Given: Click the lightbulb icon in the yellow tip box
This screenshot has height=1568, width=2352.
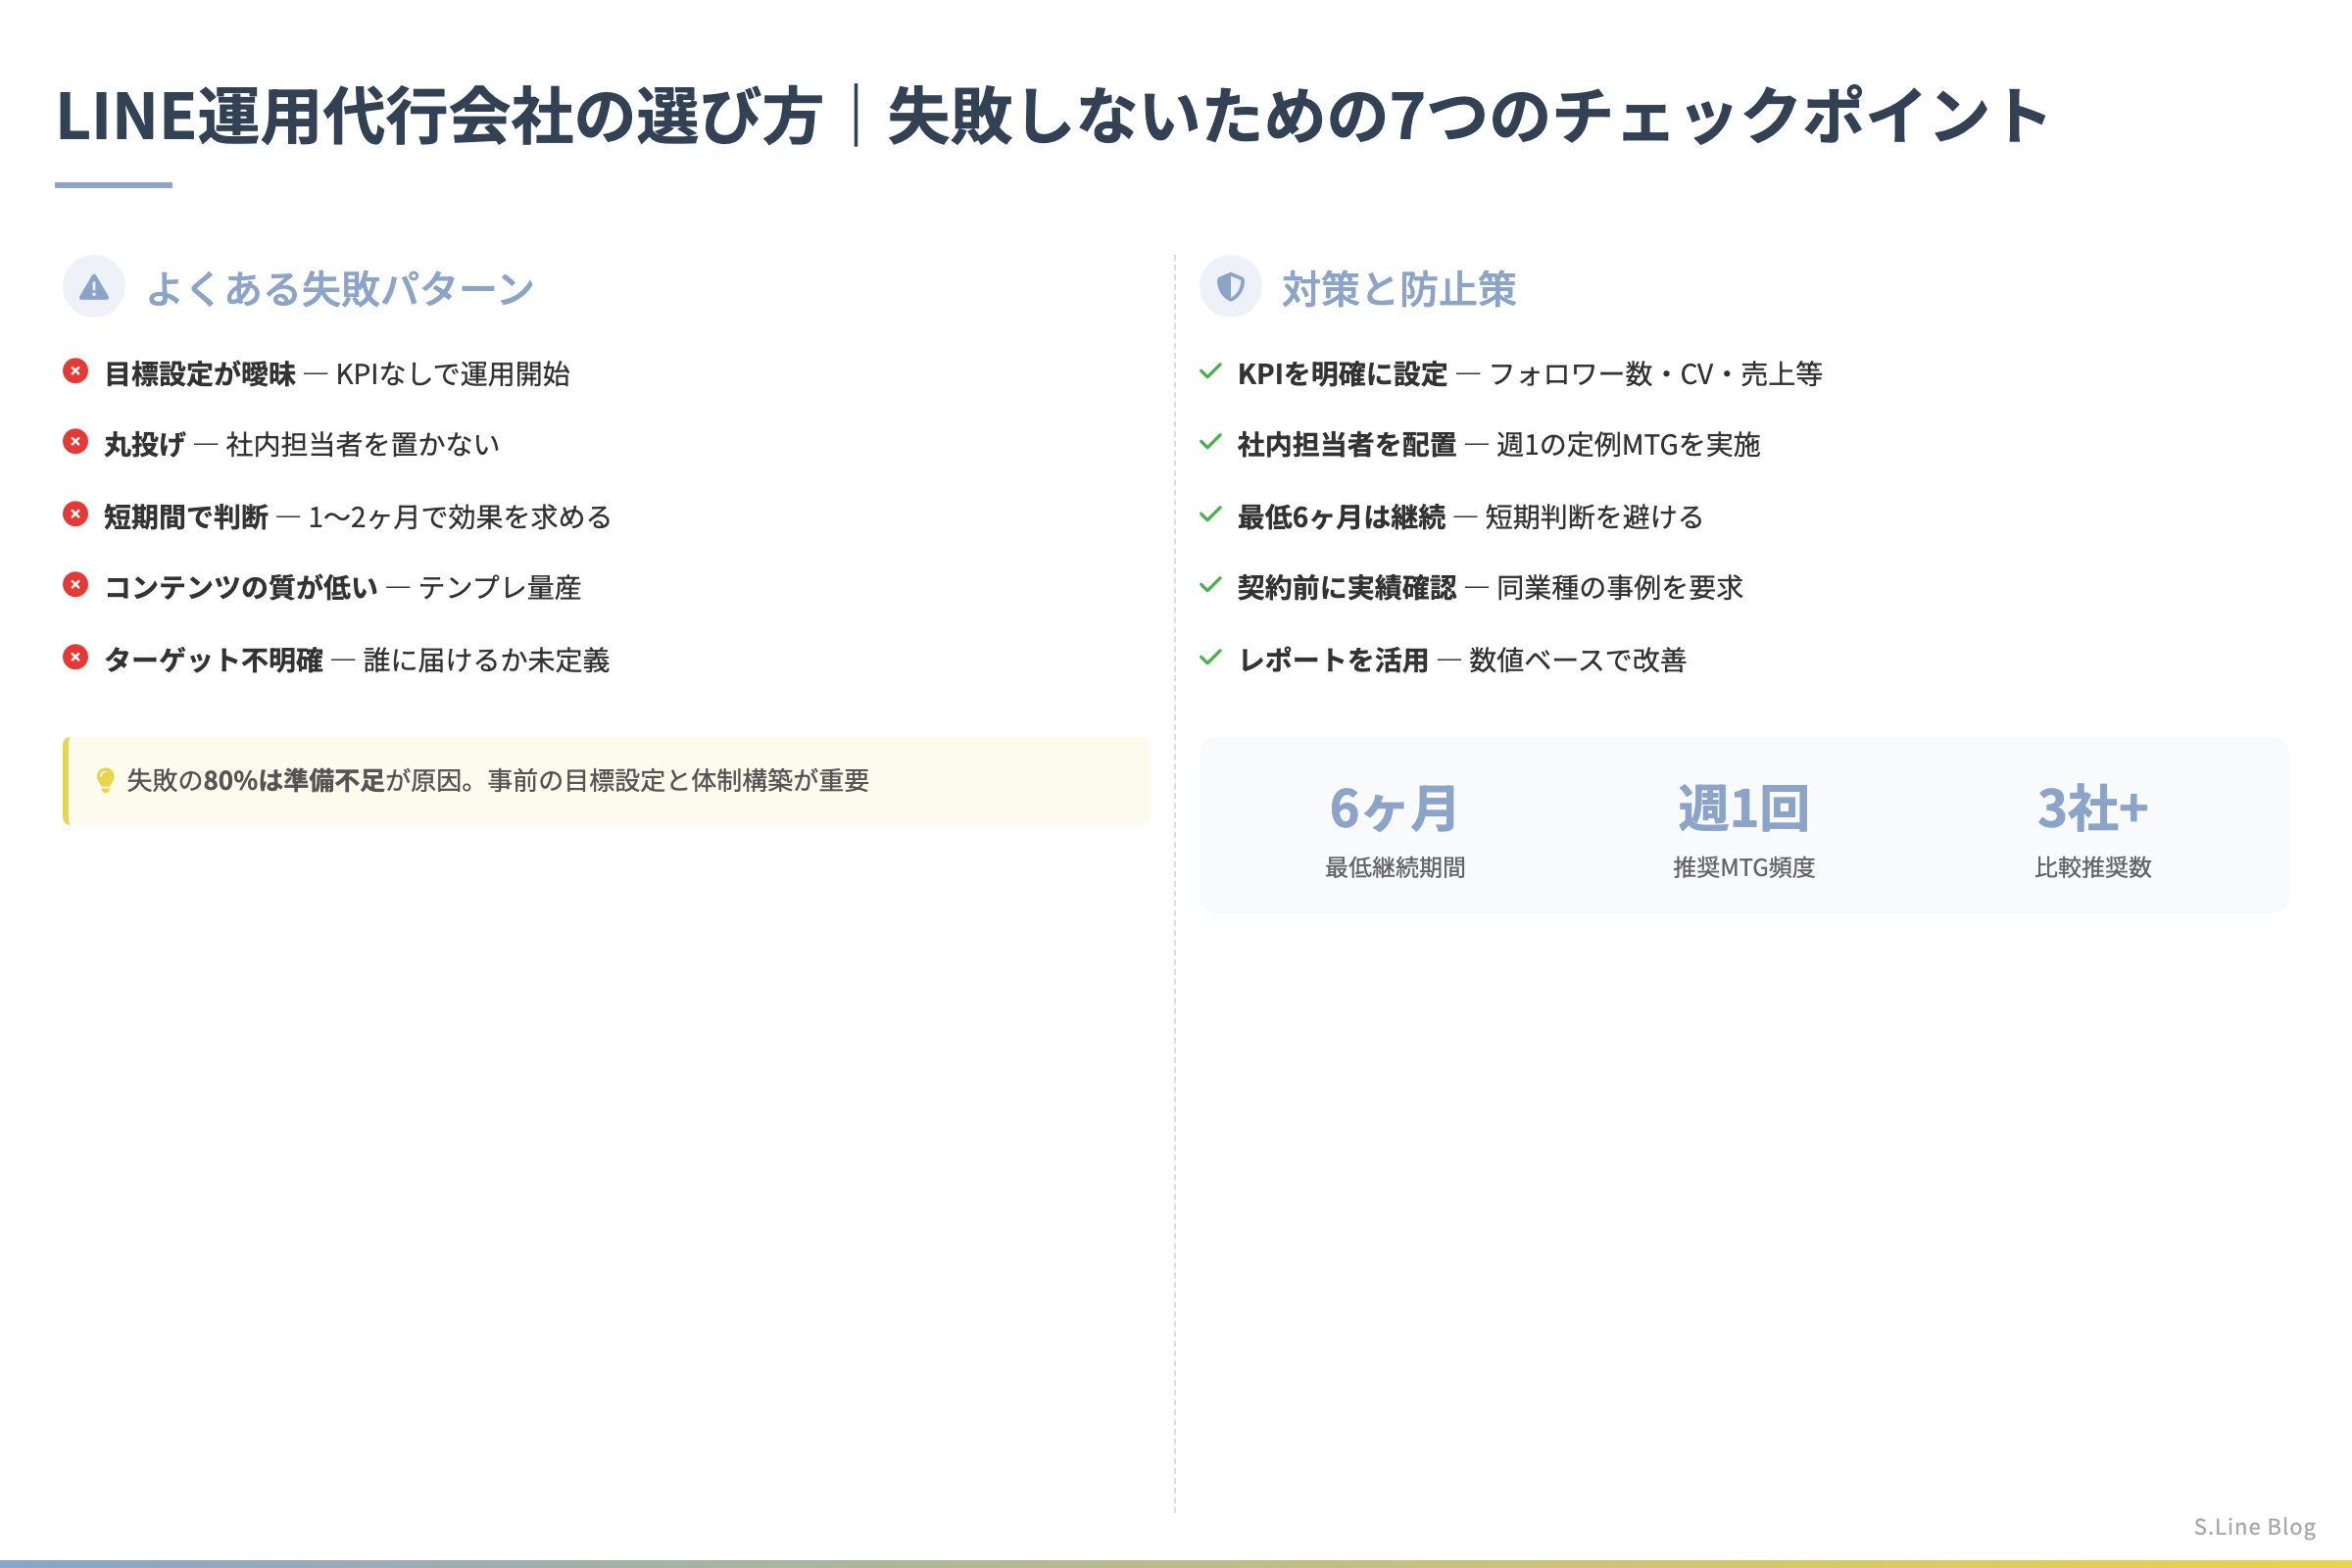Looking at the screenshot, I should [105, 780].
